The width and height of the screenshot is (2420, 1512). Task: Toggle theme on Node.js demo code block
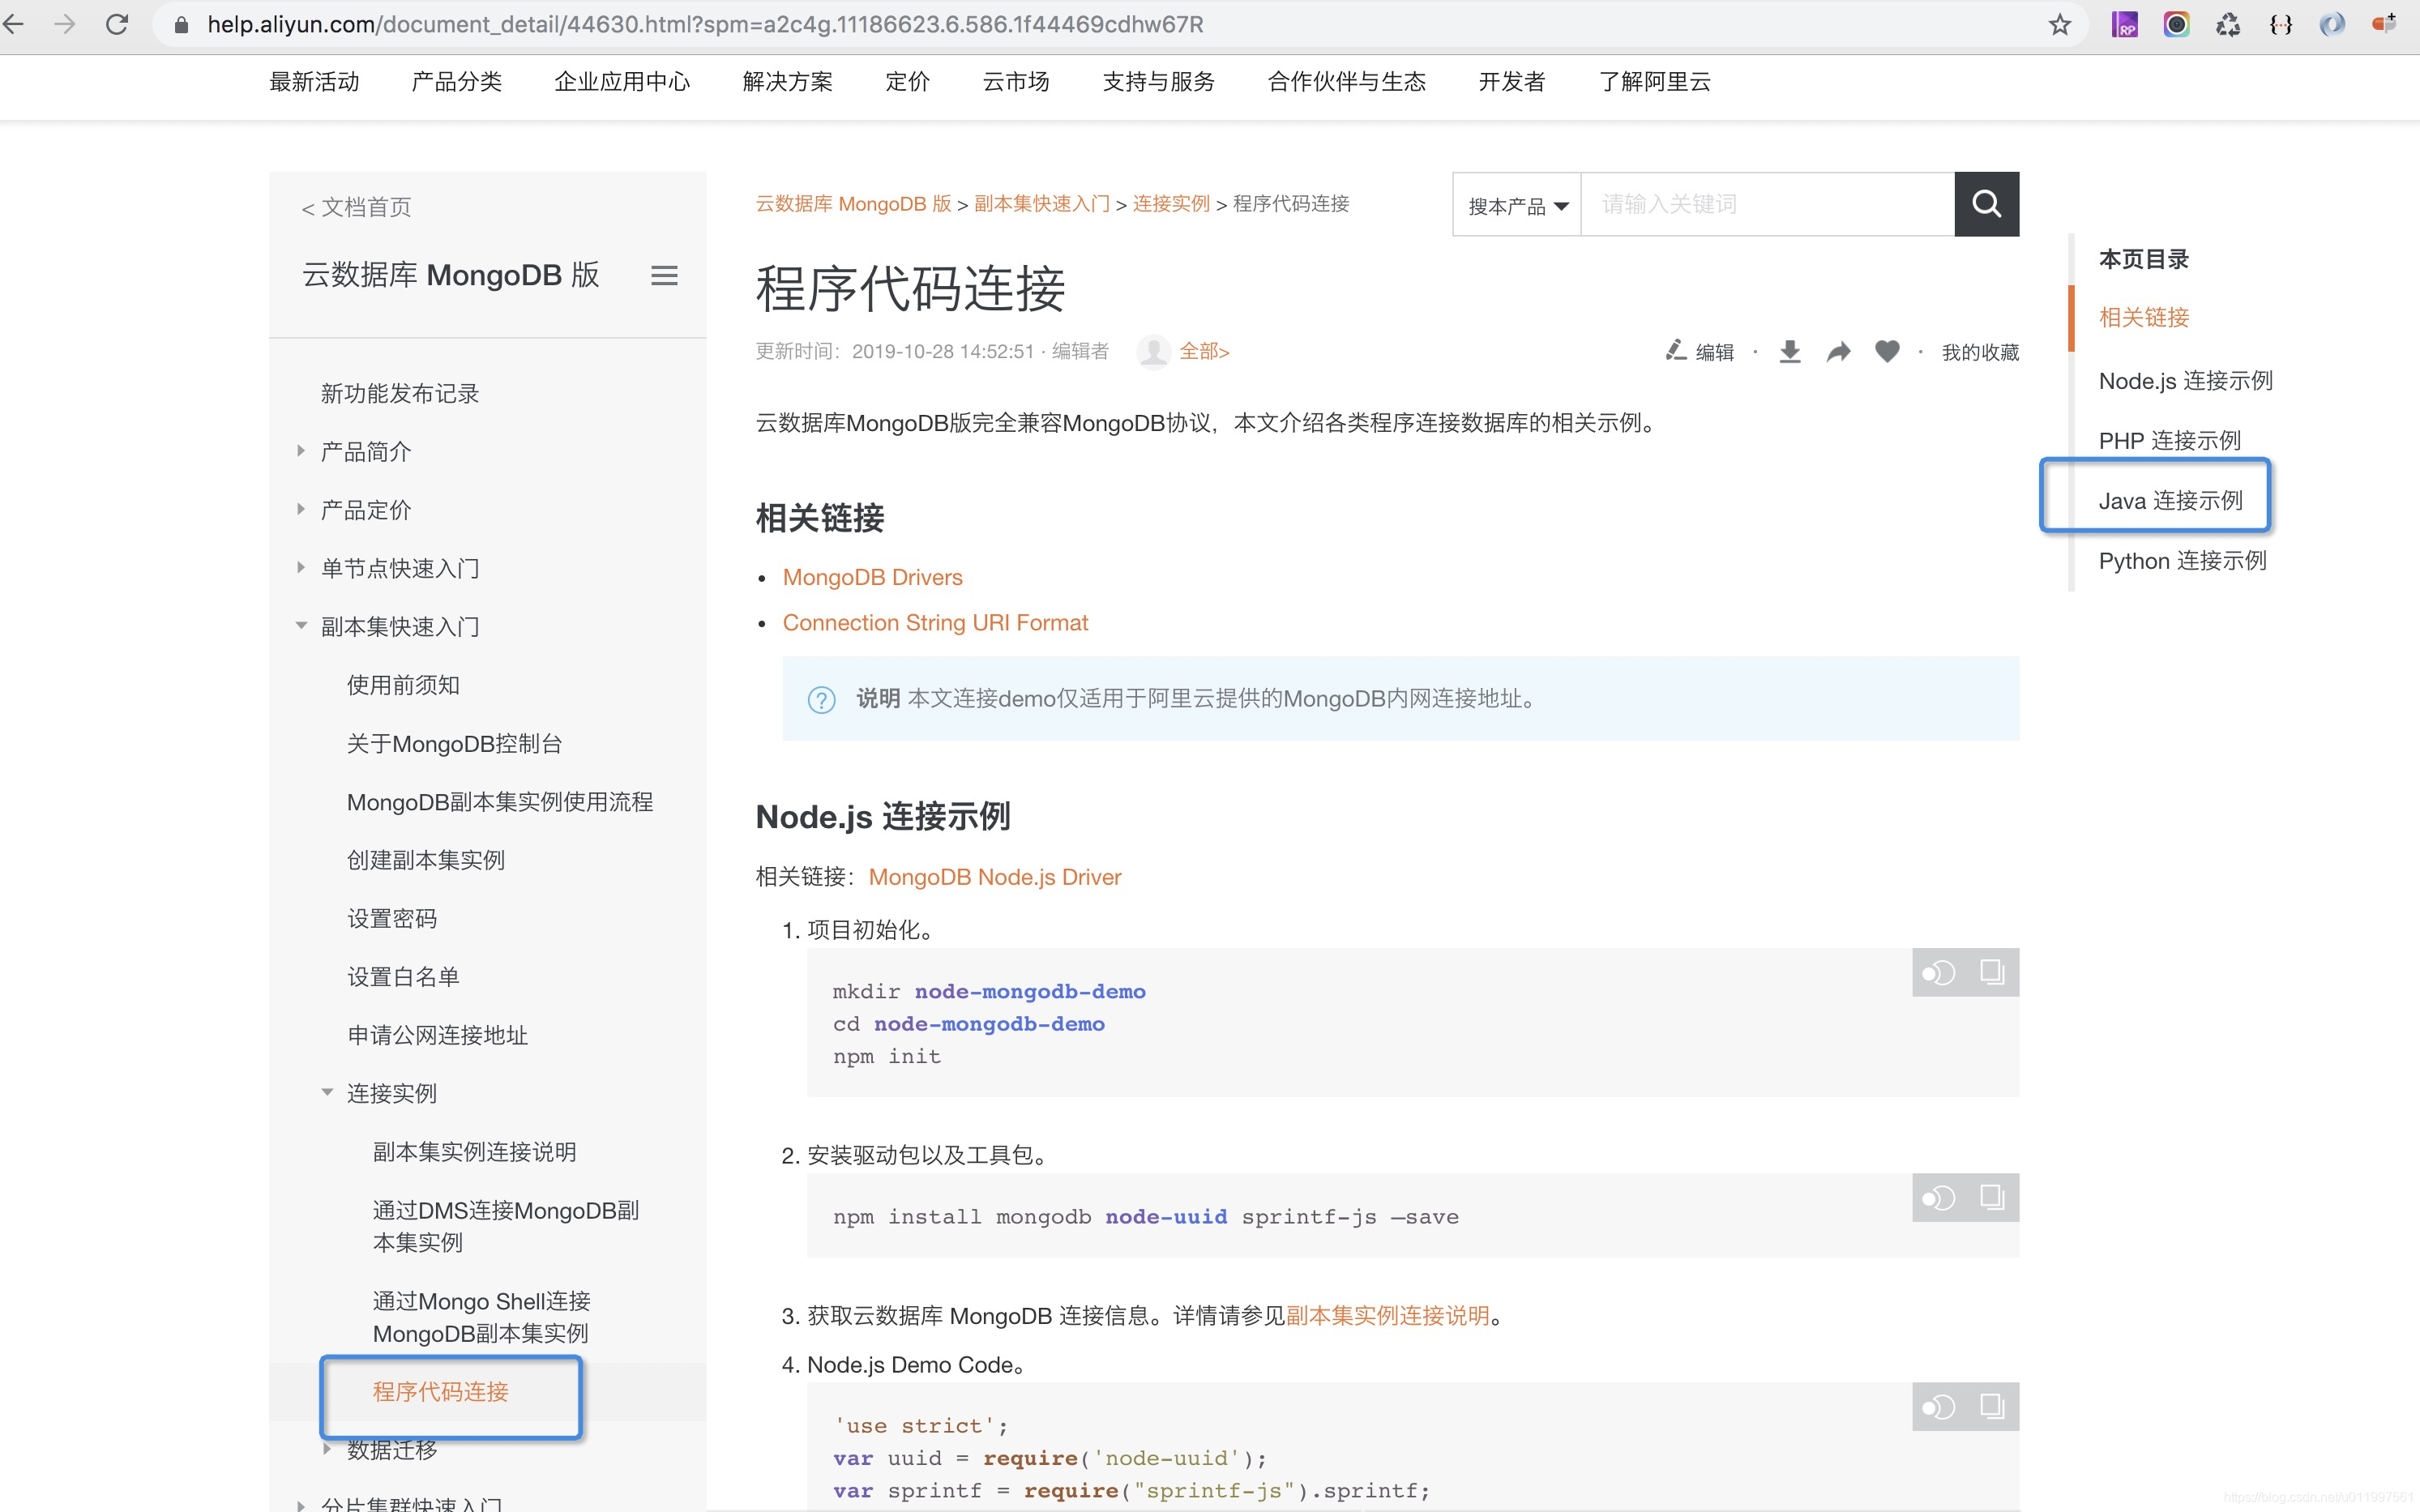click(x=1938, y=1407)
